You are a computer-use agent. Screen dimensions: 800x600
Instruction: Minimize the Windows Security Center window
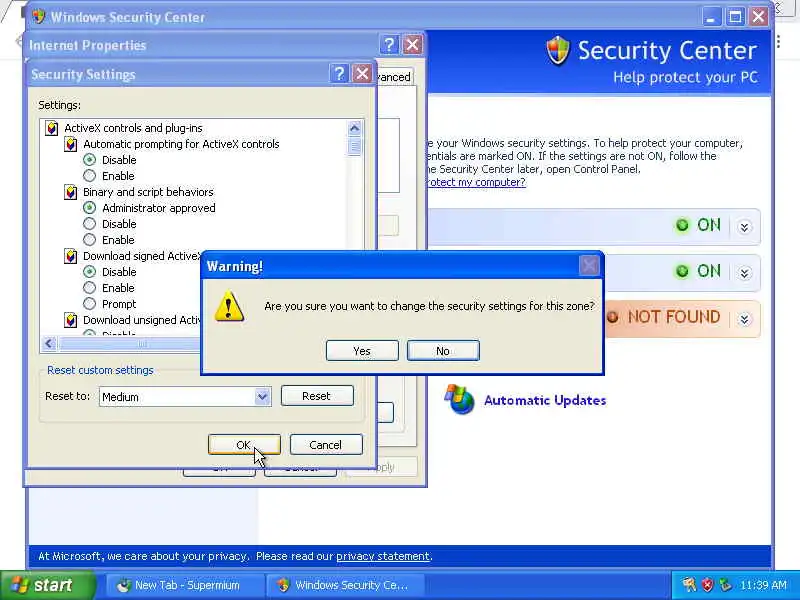710,17
